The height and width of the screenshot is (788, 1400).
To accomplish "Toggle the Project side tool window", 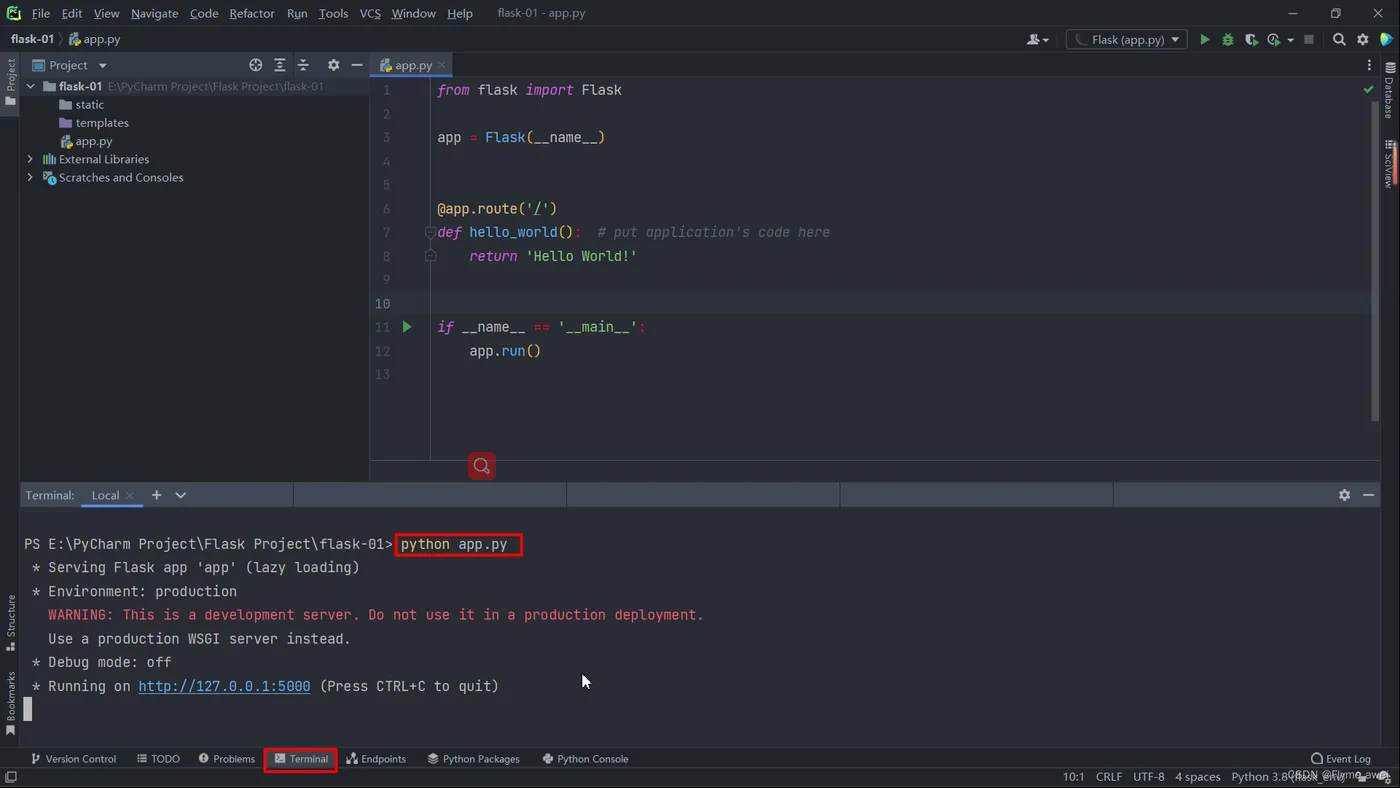I will coord(10,83).
